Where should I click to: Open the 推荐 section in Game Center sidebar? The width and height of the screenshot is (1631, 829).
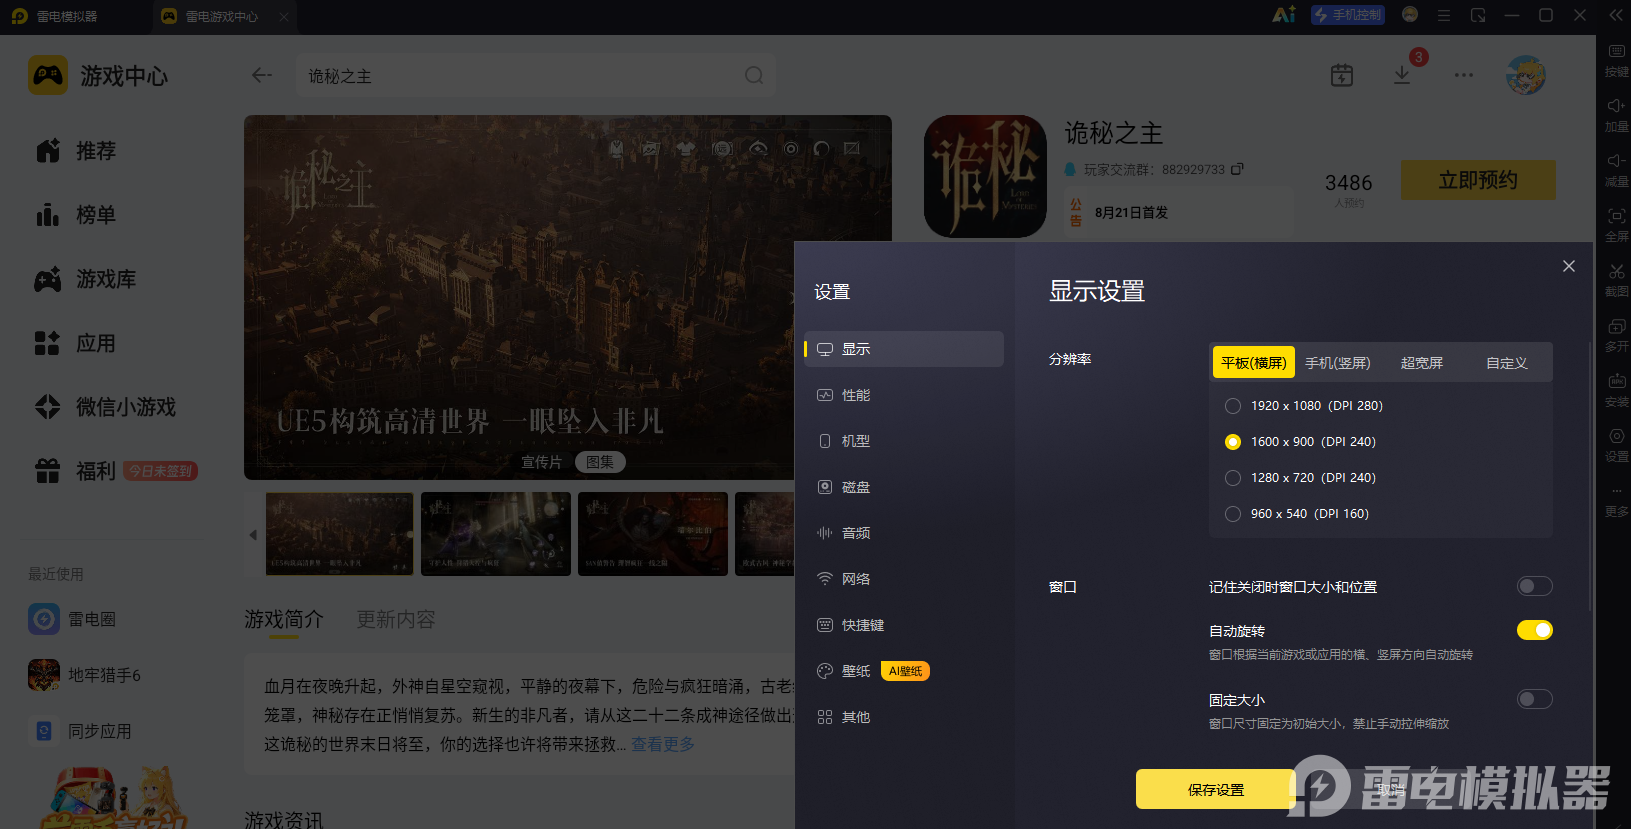[x=76, y=151]
